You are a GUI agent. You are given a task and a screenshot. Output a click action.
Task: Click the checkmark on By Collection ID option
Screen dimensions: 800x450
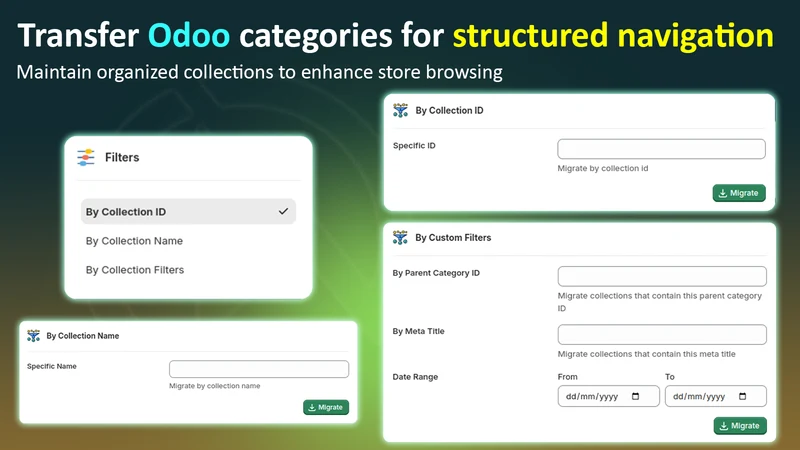[x=283, y=211]
